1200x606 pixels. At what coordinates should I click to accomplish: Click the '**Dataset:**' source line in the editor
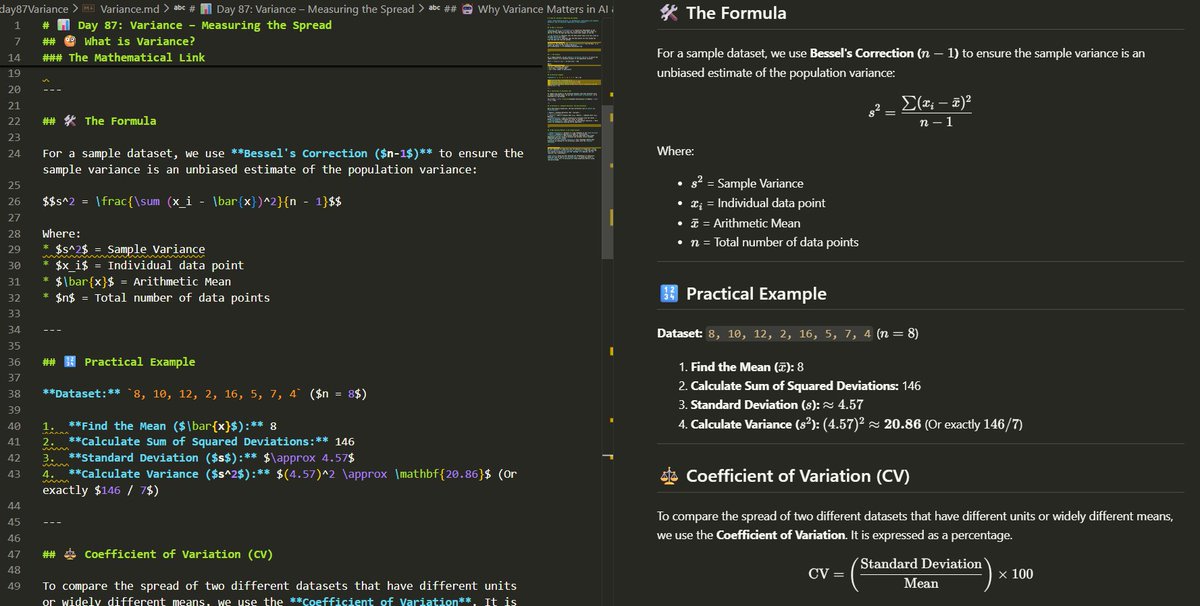205,393
